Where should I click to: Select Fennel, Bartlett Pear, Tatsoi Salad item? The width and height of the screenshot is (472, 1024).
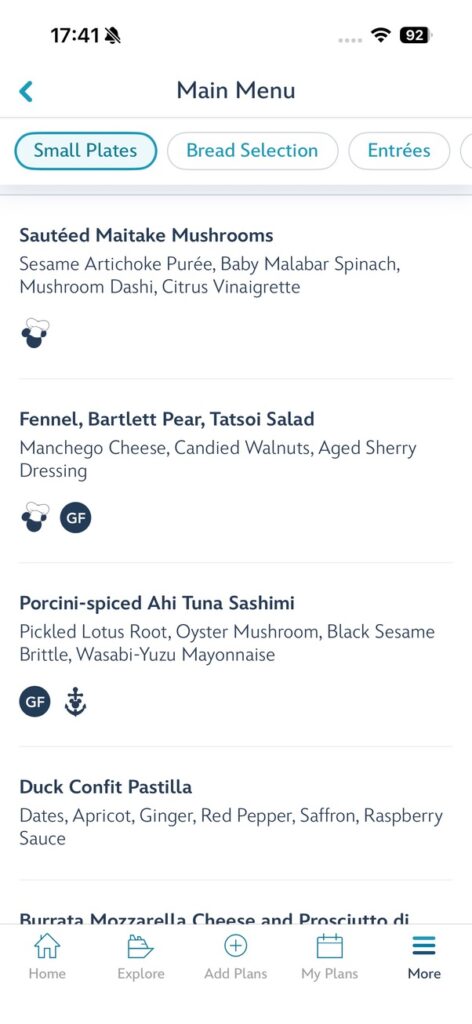tap(236, 471)
